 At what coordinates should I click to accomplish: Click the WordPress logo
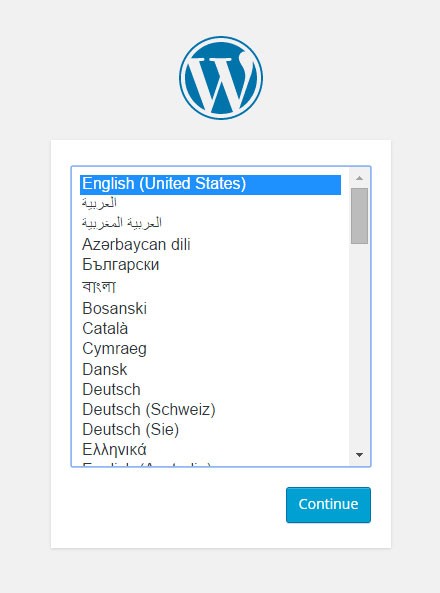click(x=221, y=78)
